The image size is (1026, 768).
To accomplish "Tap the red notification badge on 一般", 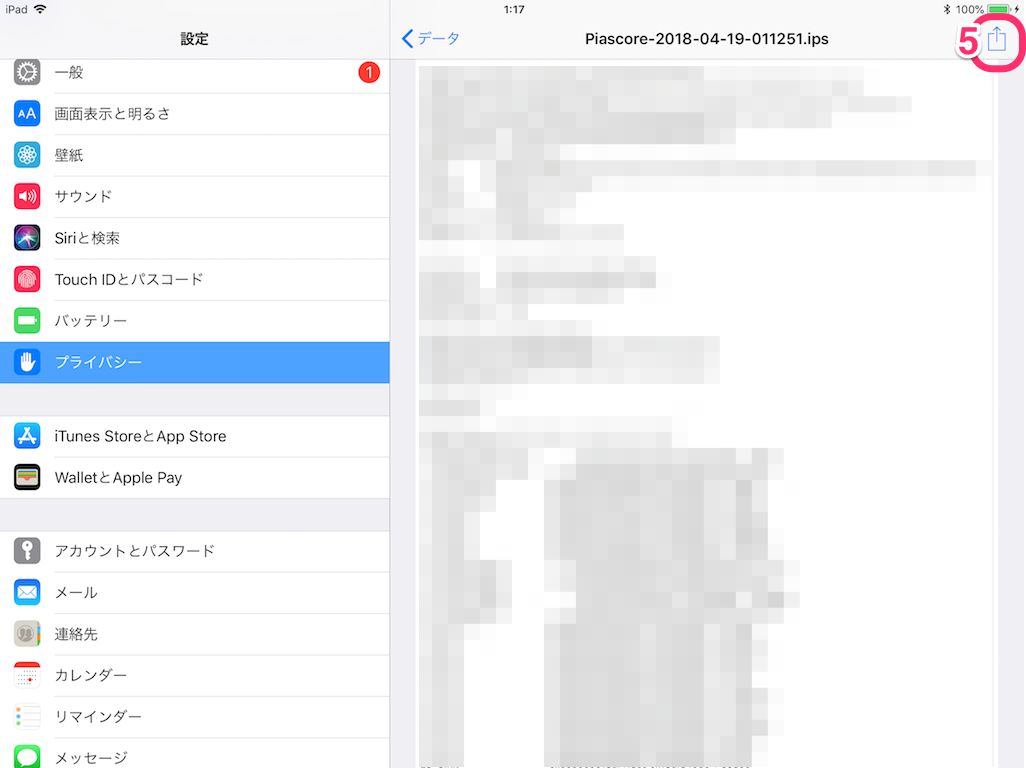I will pyautogui.click(x=368, y=72).
